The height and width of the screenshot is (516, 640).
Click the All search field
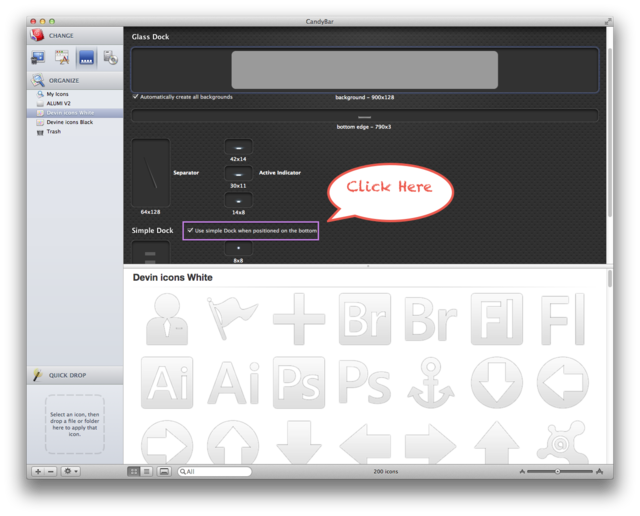(215, 472)
